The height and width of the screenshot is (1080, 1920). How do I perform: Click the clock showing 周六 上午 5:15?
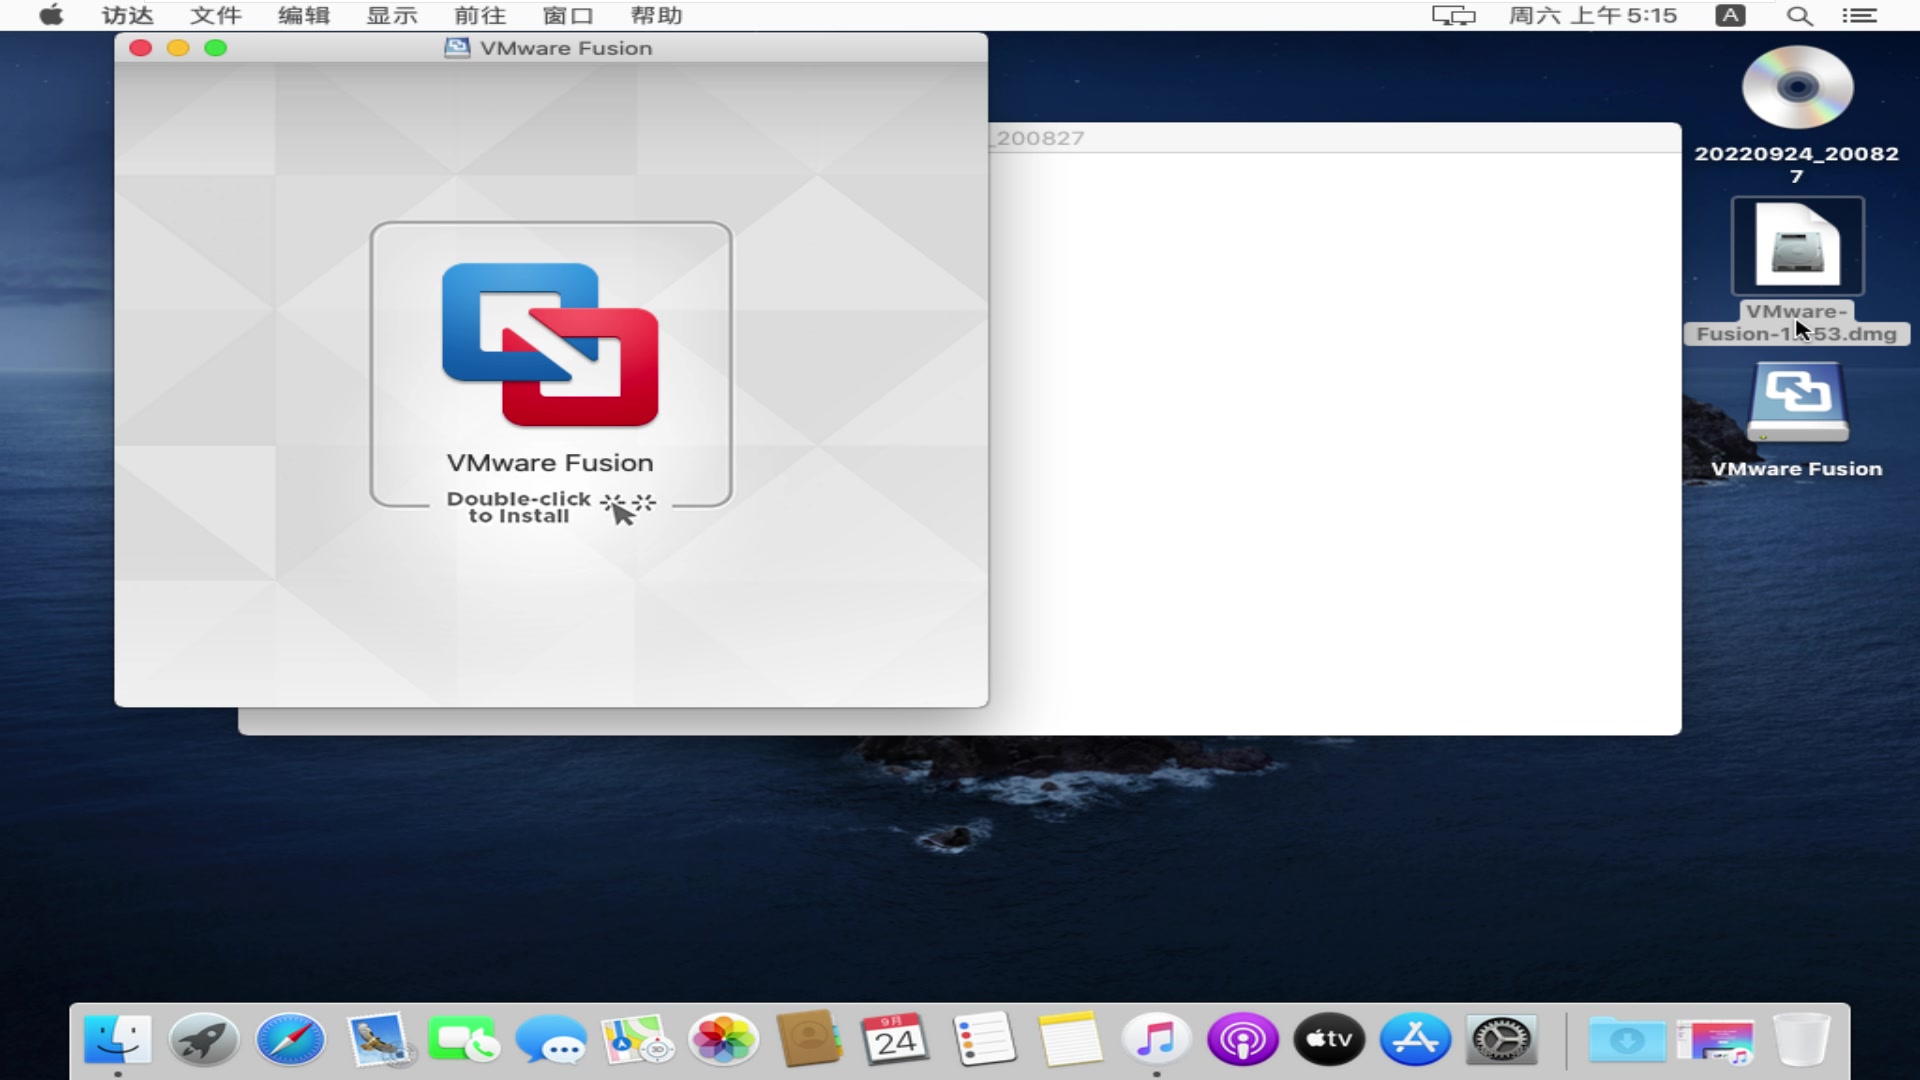tap(1591, 16)
